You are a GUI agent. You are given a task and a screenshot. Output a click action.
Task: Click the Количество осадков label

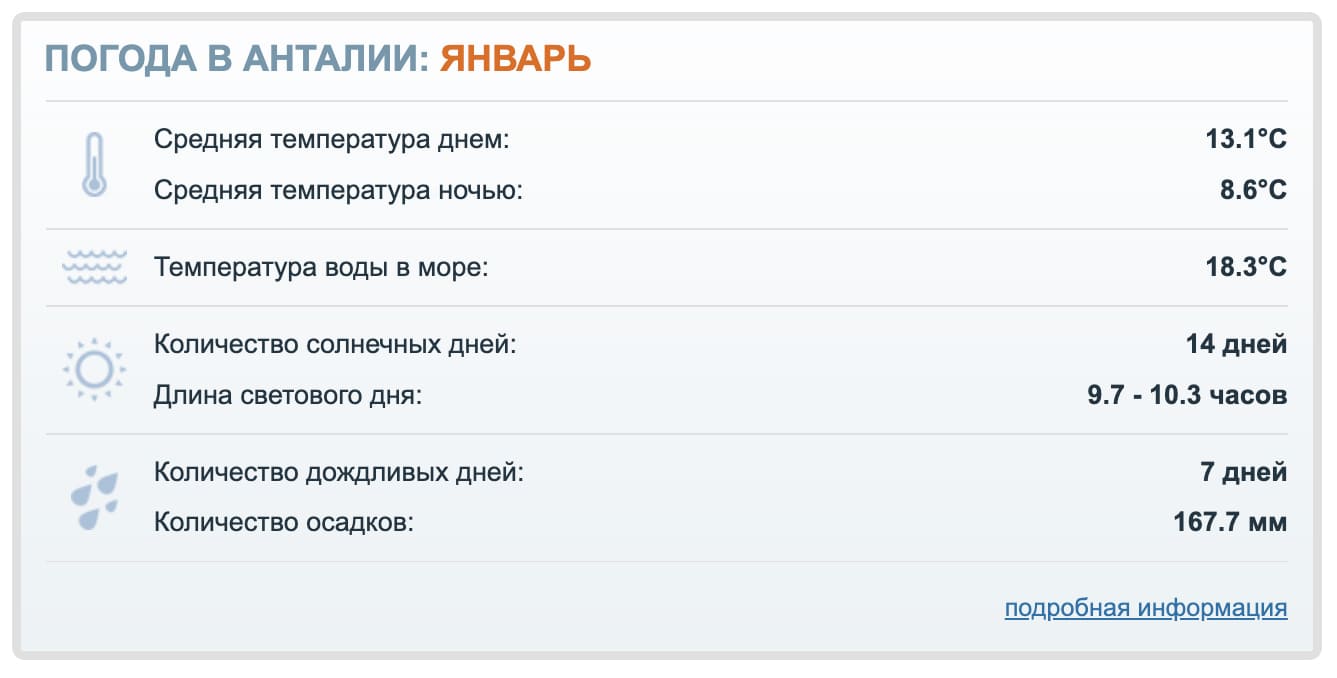pyautogui.click(x=285, y=520)
